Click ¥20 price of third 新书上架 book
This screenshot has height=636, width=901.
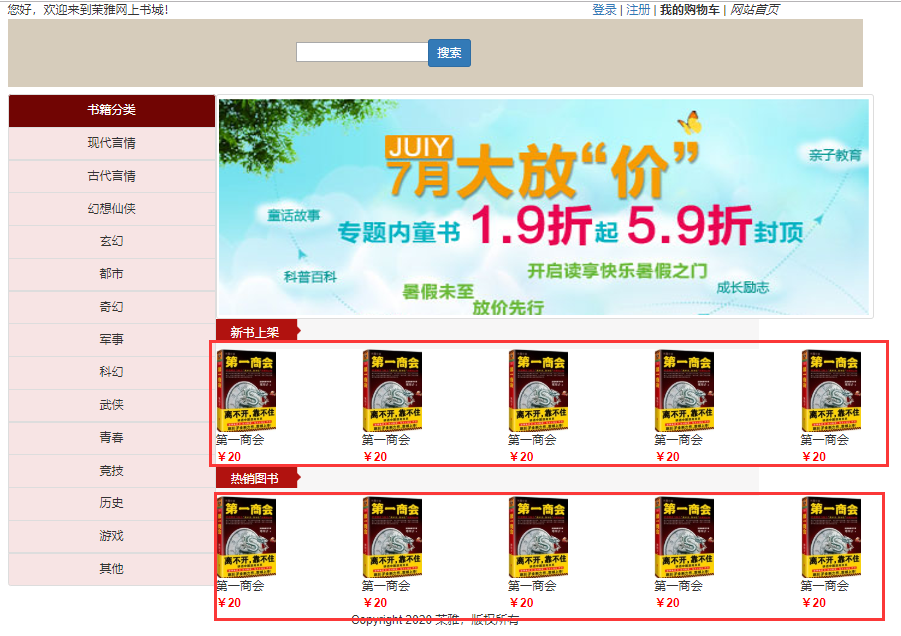click(x=521, y=457)
